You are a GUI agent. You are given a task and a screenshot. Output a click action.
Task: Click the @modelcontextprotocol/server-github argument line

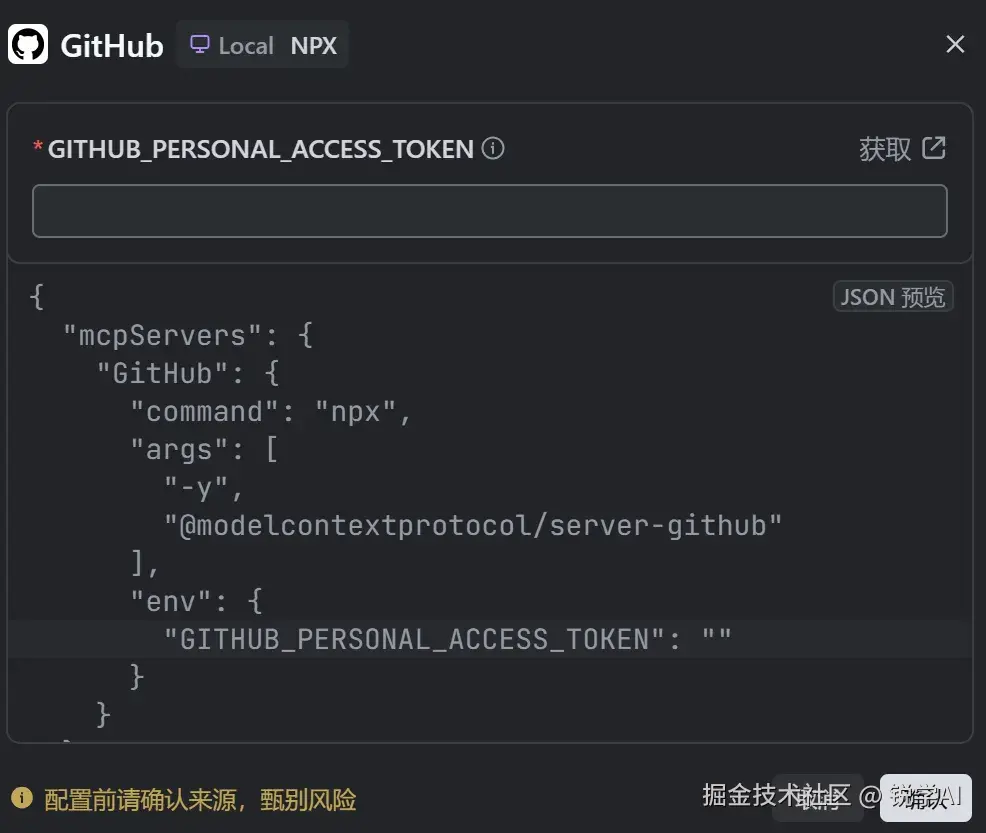tap(472, 525)
